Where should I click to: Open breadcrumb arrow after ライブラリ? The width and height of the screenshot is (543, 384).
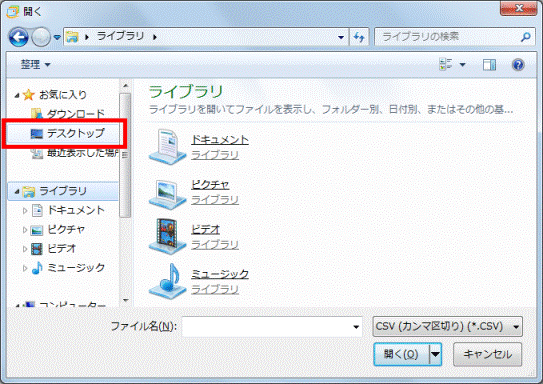[x=155, y=37]
